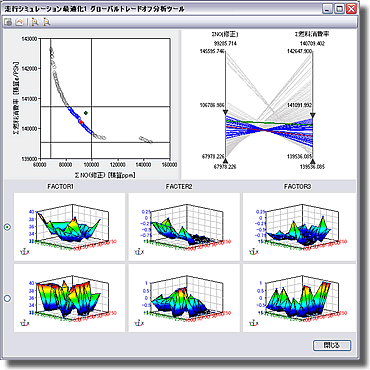Viewport: 370px width, 370px height.
Task: Click the left magnifier icon in the toolbar
Action: point(34,22)
